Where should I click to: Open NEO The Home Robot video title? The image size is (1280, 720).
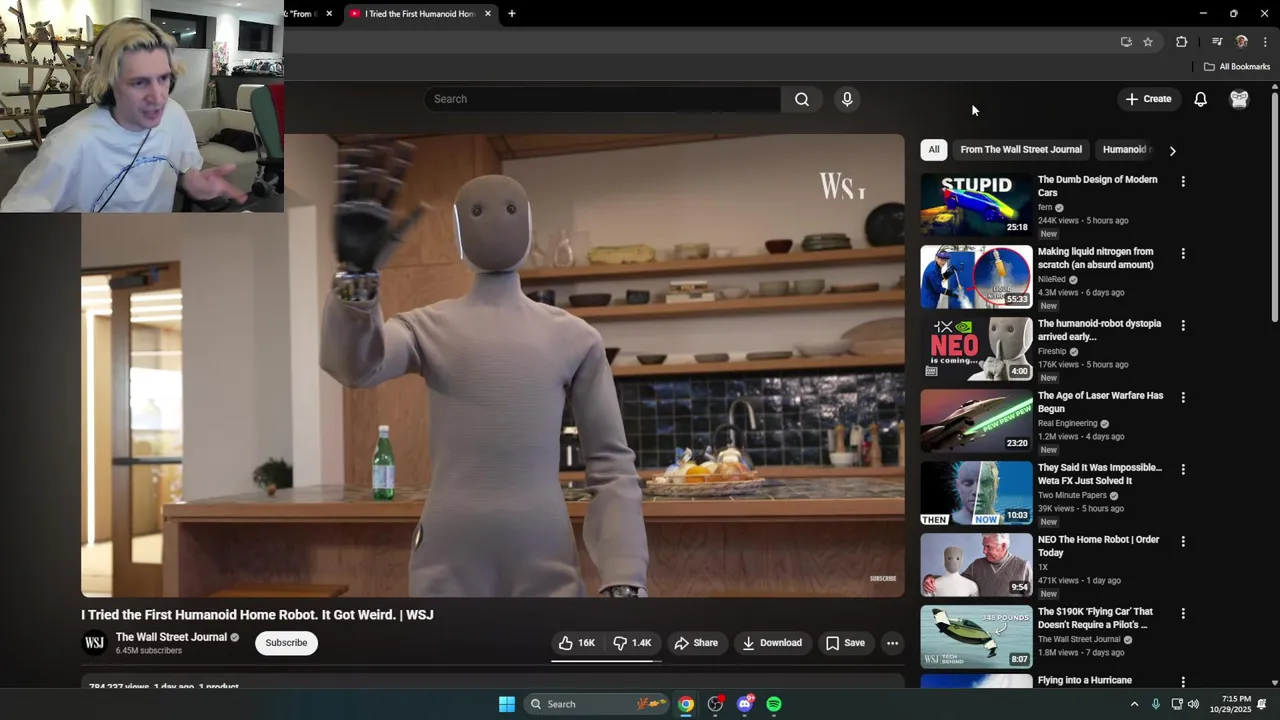tap(1099, 546)
